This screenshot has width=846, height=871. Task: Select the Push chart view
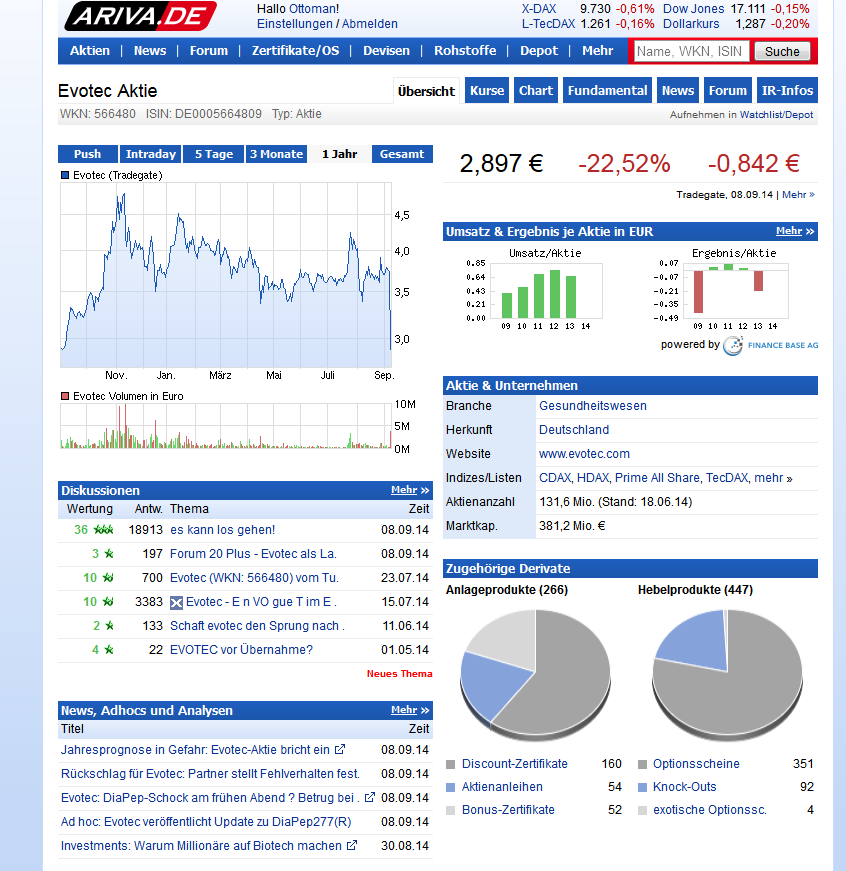click(x=88, y=154)
